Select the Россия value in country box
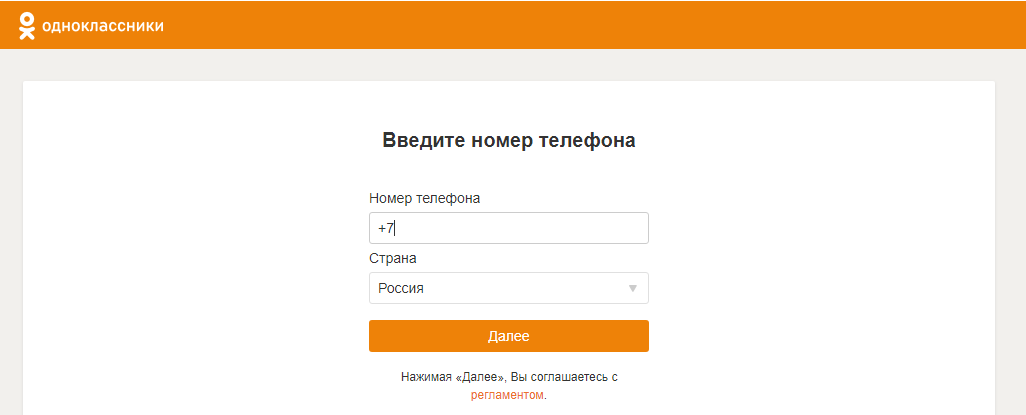The image size is (1026, 415). pos(401,288)
